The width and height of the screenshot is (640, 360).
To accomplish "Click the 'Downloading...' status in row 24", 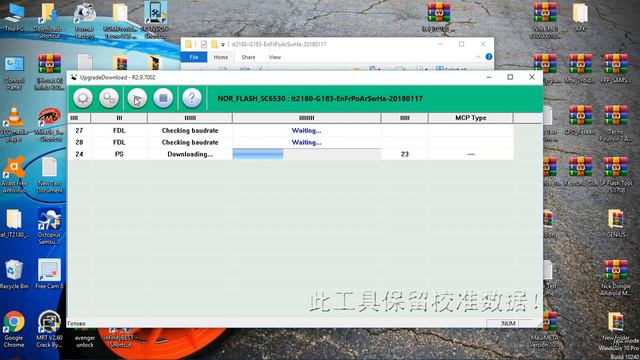I will click(190, 154).
